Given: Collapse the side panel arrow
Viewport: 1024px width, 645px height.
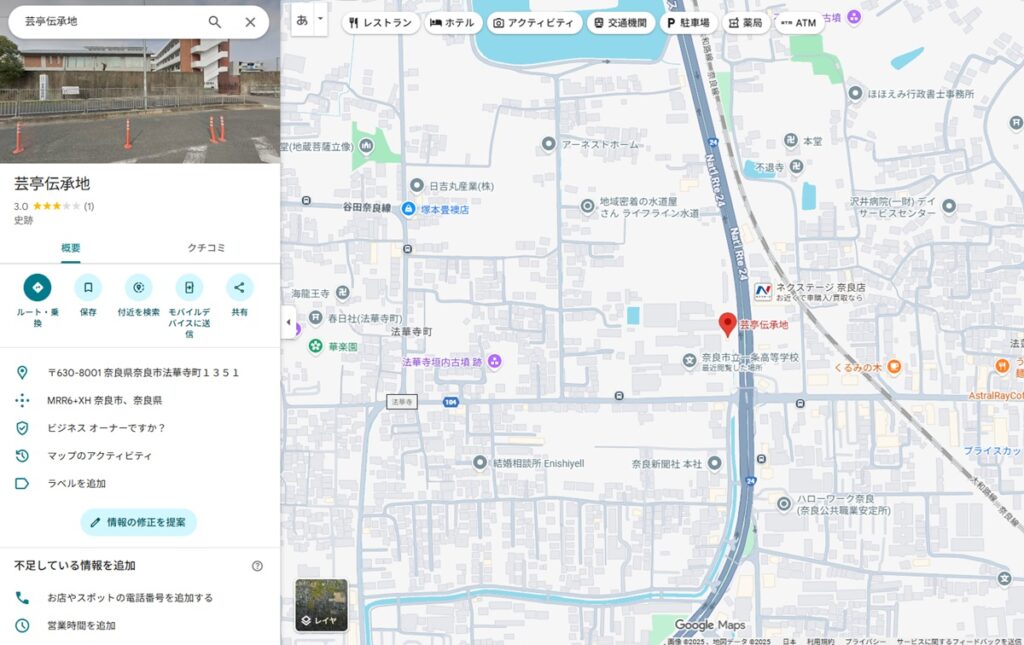Looking at the screenshot, I should click(x=289, y=323).
